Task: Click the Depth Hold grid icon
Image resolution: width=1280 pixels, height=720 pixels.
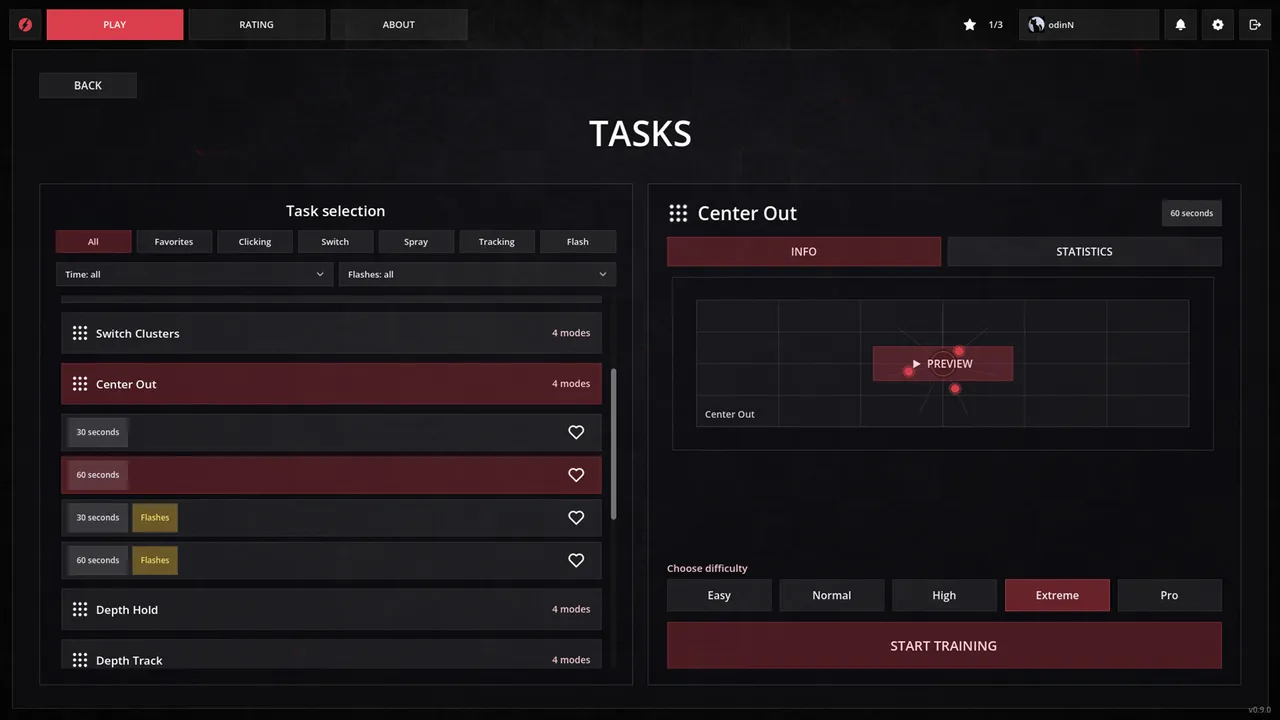Action: [80, 609]
